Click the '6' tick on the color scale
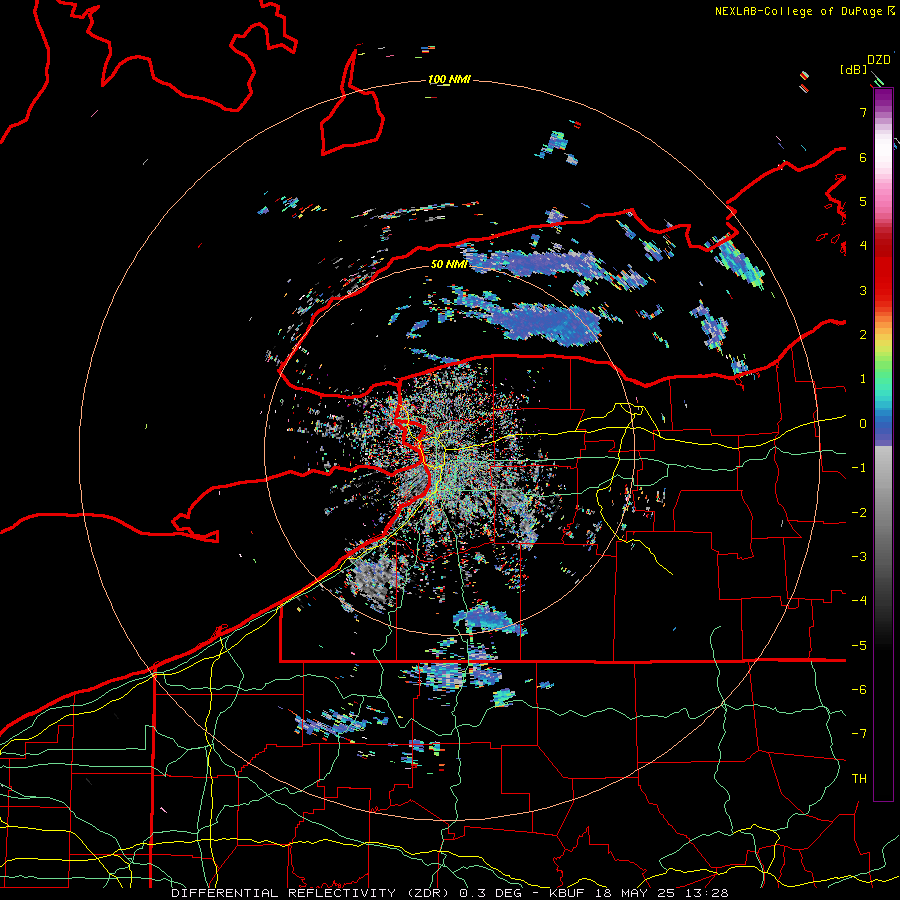Screen dimensions: 900x900 863,158
